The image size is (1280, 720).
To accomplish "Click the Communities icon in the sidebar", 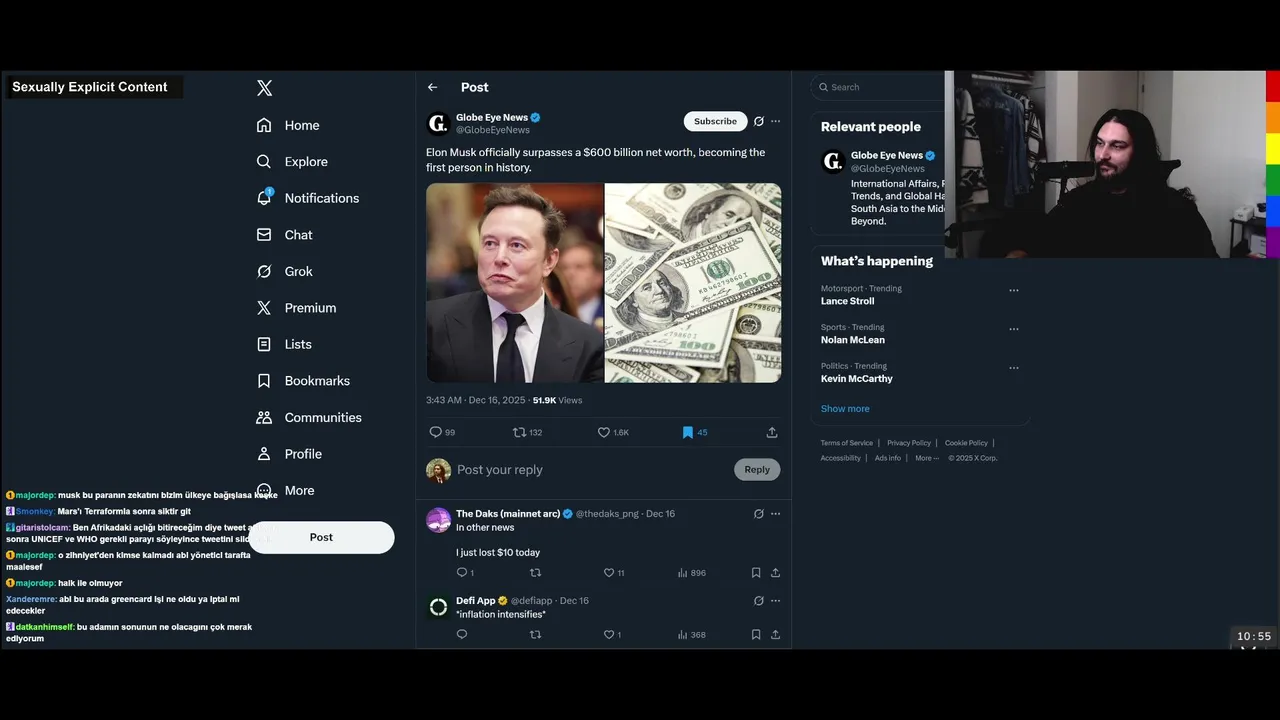I will [x=264, y=417].
